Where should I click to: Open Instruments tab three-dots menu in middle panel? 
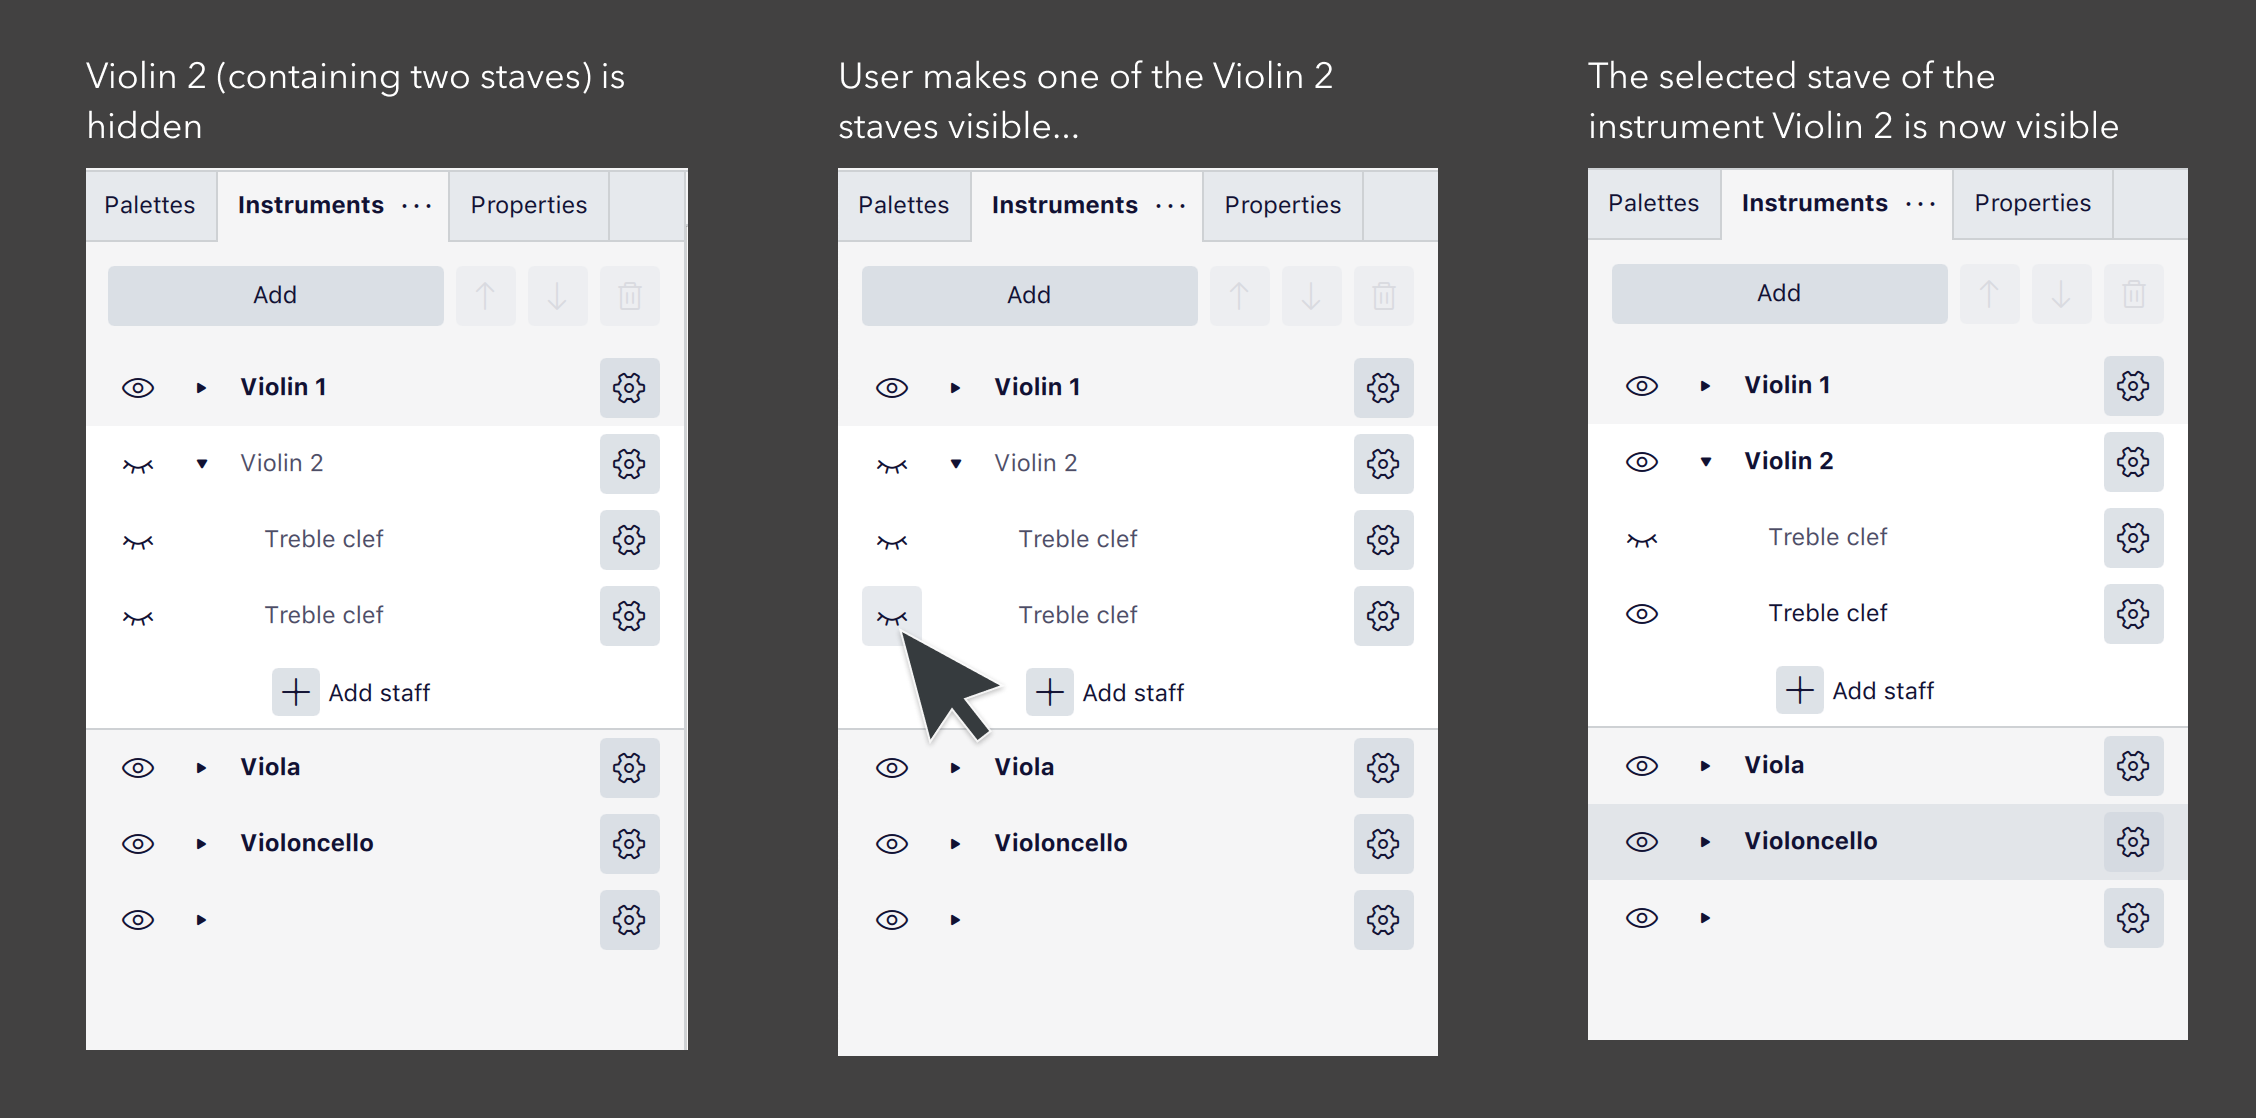(x=1170, y=206)
